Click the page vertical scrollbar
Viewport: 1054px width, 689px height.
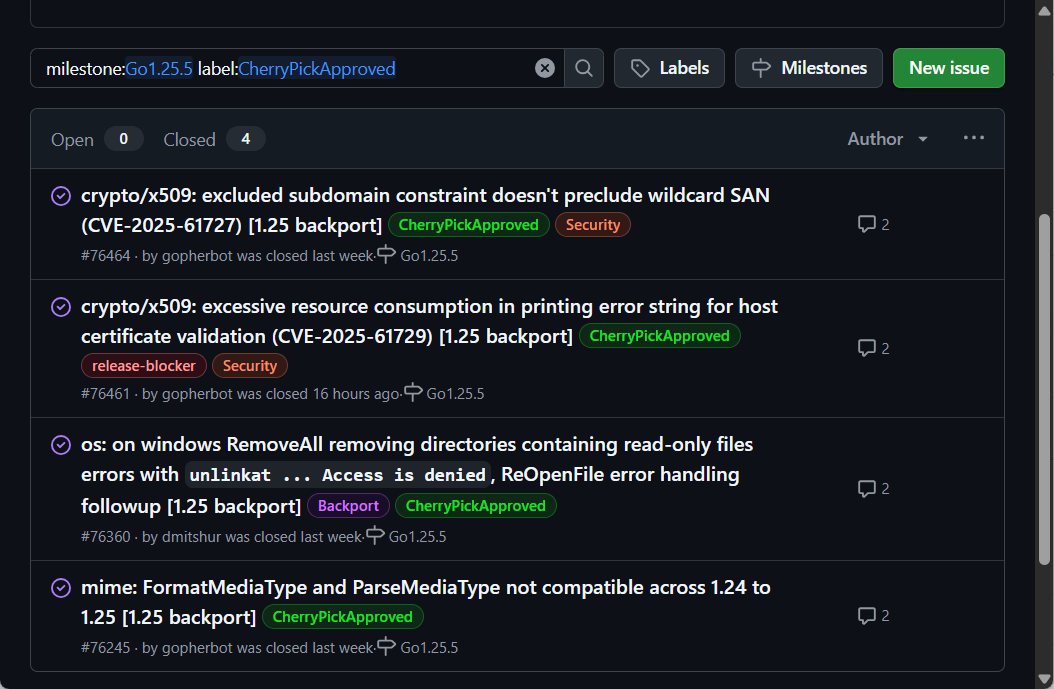click(1045, 390)
